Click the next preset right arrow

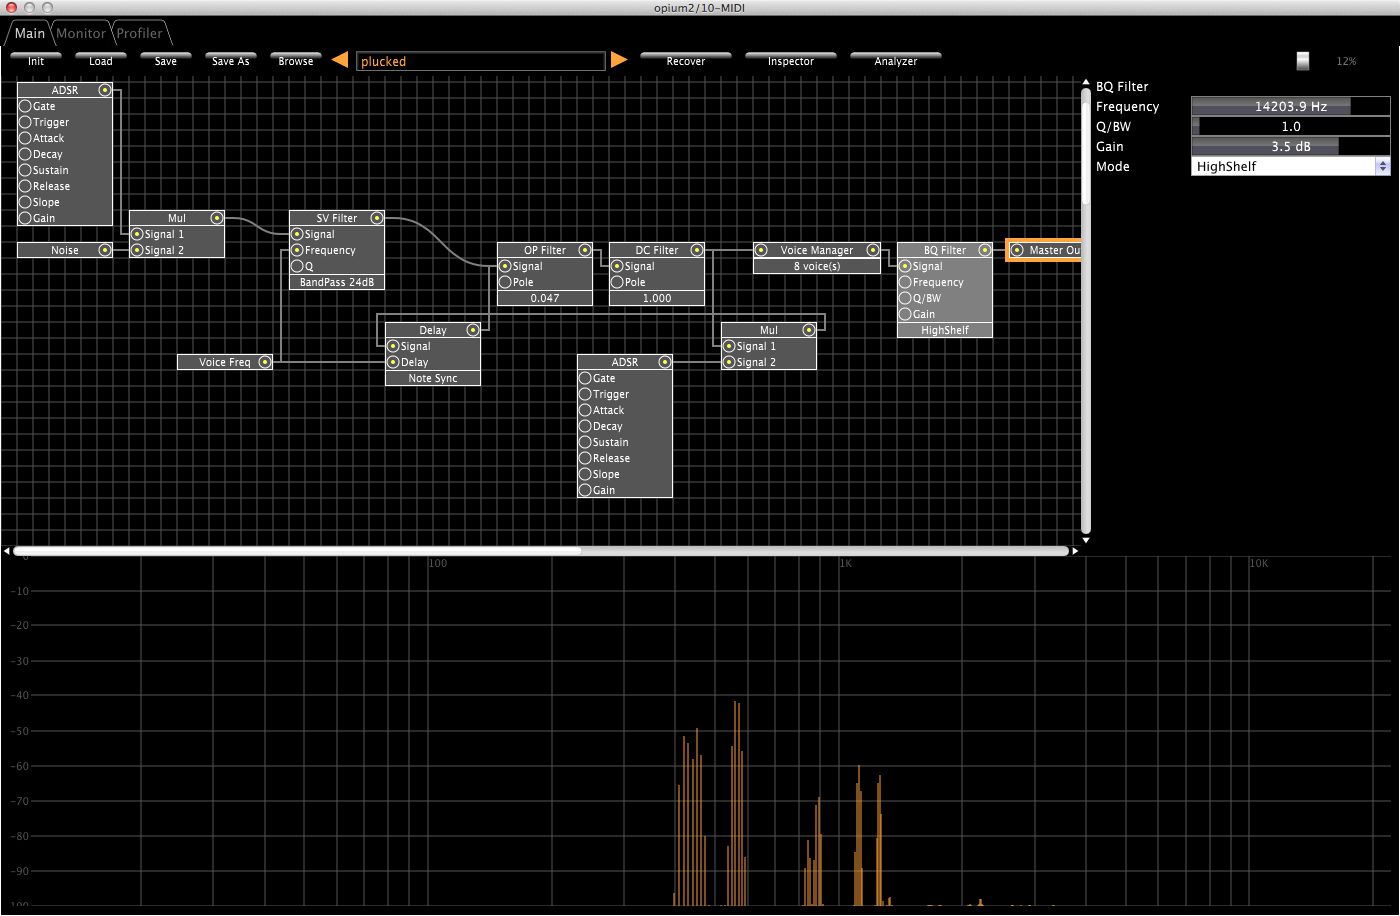(x=619, y=60)
